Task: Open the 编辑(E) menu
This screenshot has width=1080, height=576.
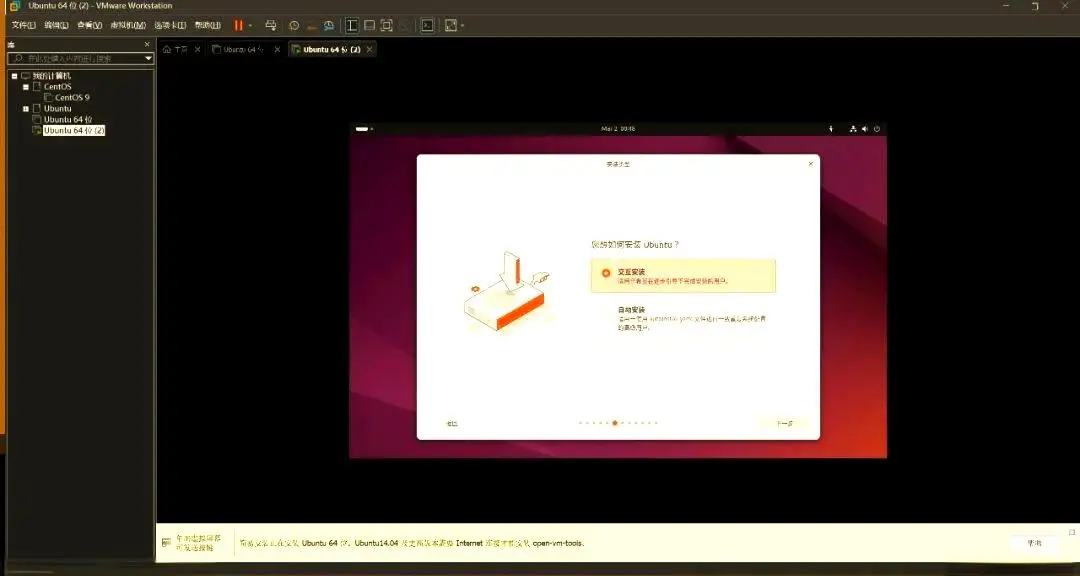Action: click(x=56, y=25)
